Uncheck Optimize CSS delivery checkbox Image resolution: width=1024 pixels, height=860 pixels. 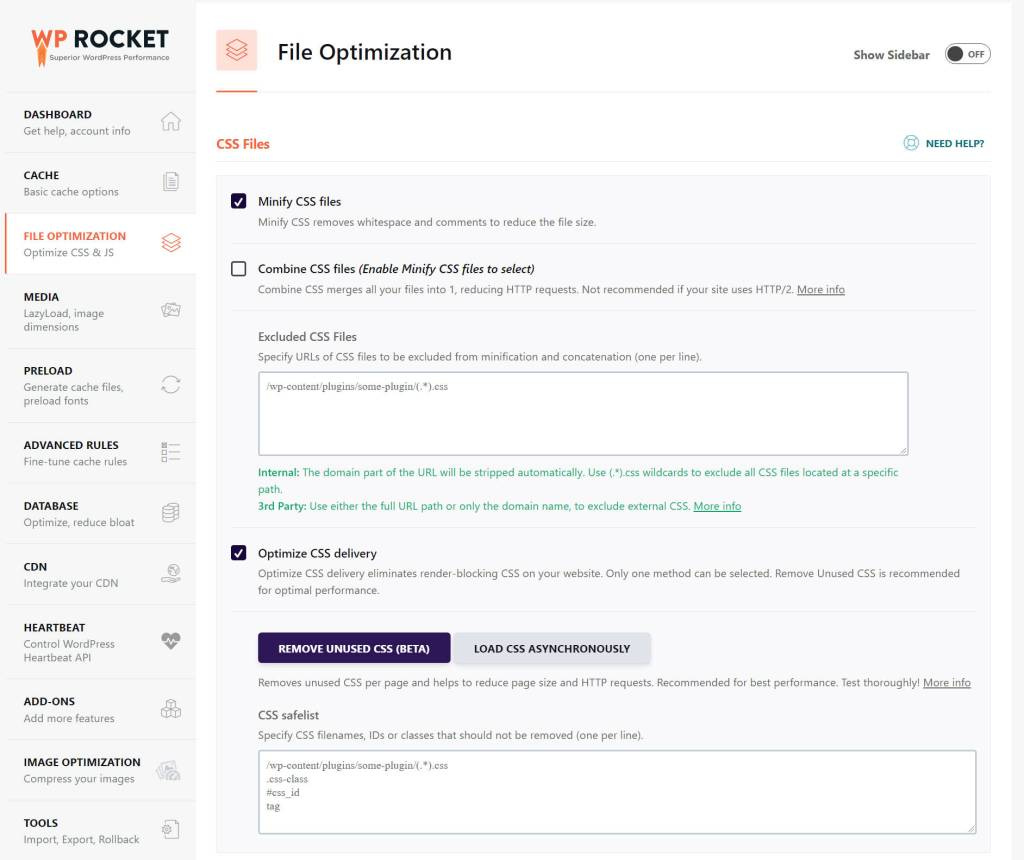pyautogui.click(x=238, y=553)
